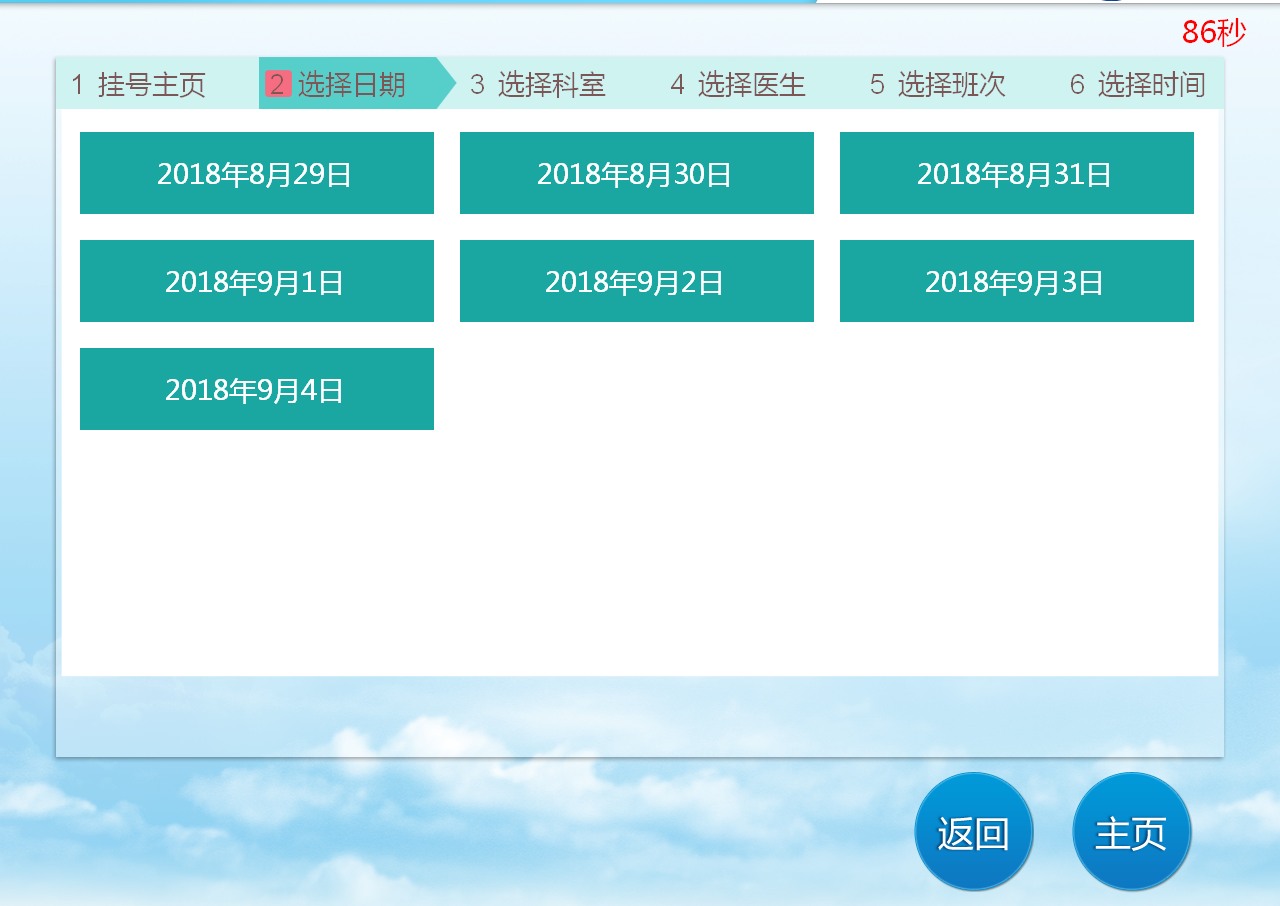Screen dimensions: 1280x906
Task: Click the red countdown timer in seconds
Action: coord(1213,32)
